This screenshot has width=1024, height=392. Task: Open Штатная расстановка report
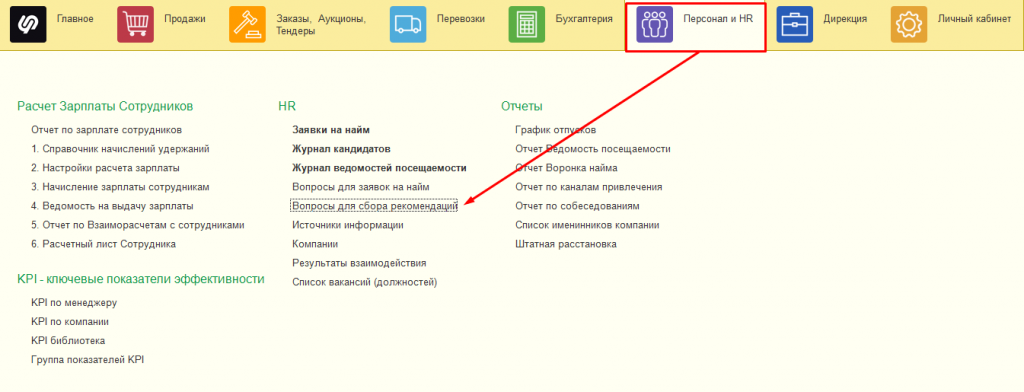566,244
